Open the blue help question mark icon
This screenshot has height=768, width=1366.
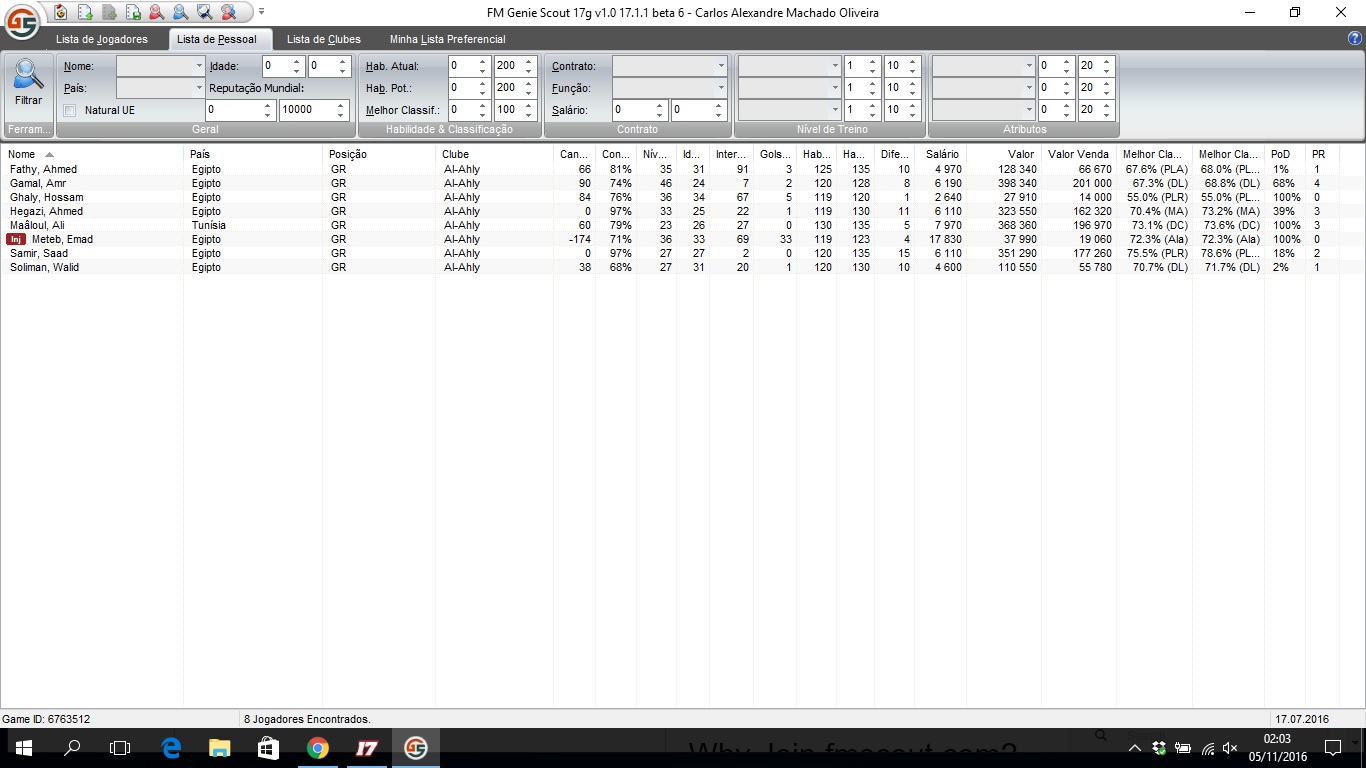[1355, 39]
